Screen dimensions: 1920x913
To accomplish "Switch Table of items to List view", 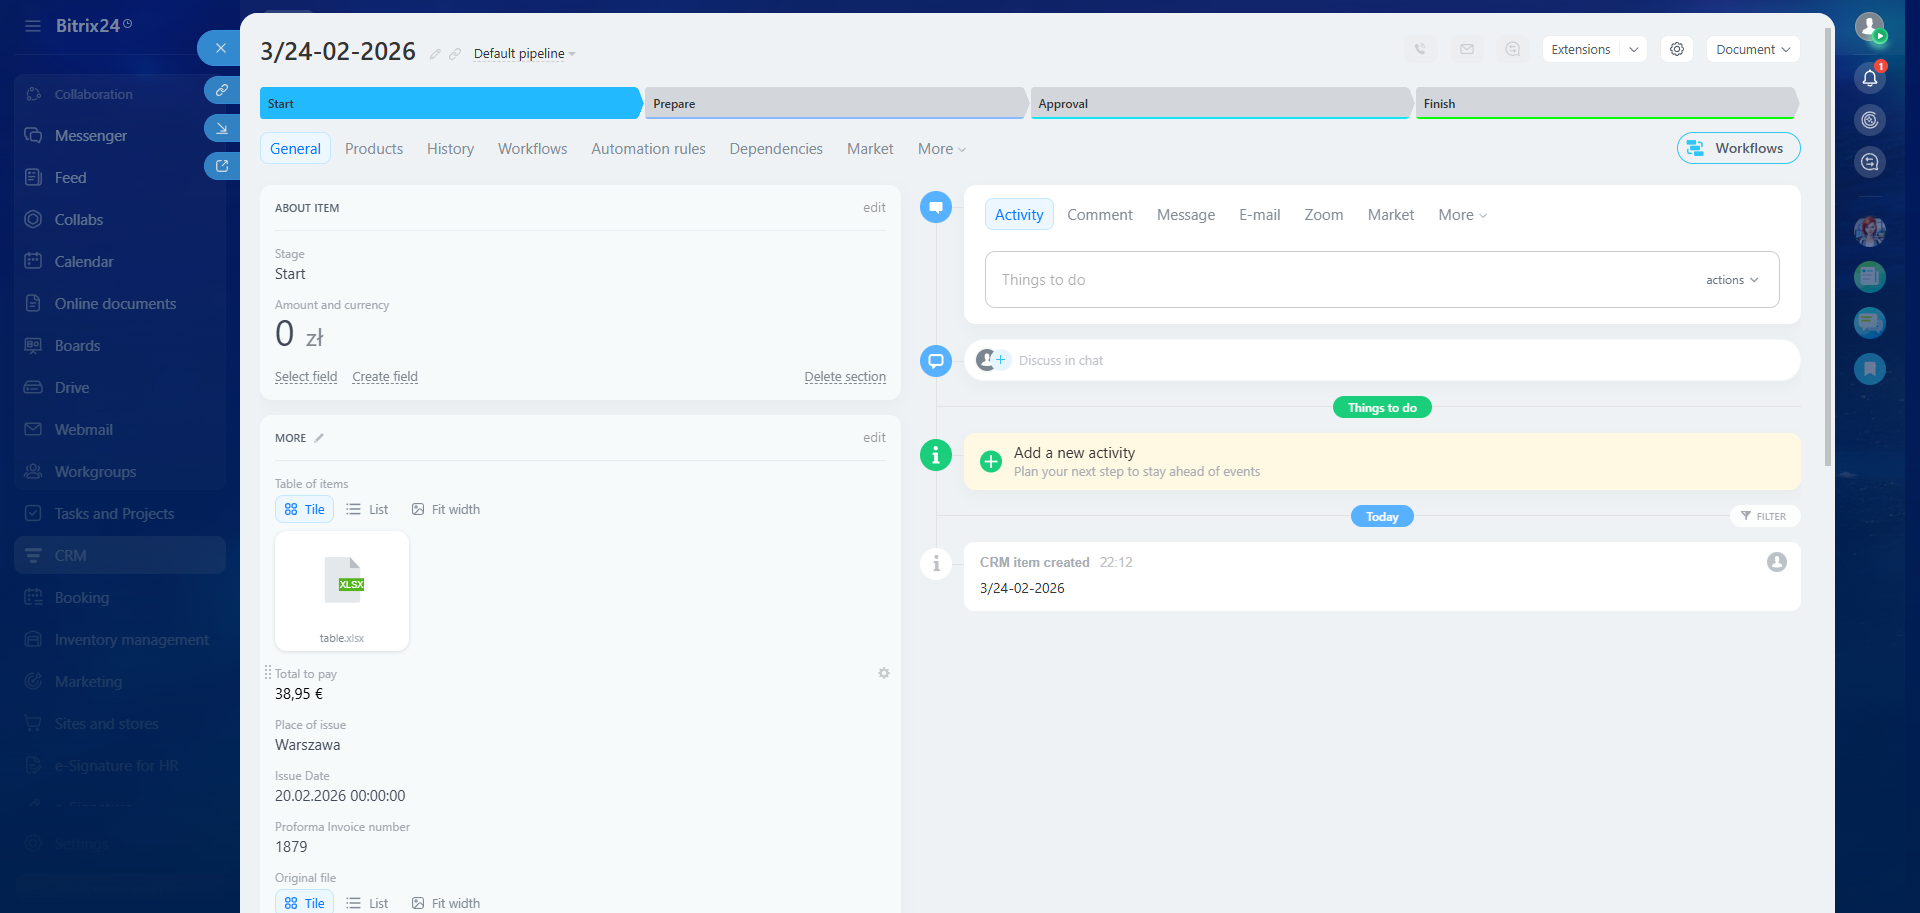I will 367,509.
